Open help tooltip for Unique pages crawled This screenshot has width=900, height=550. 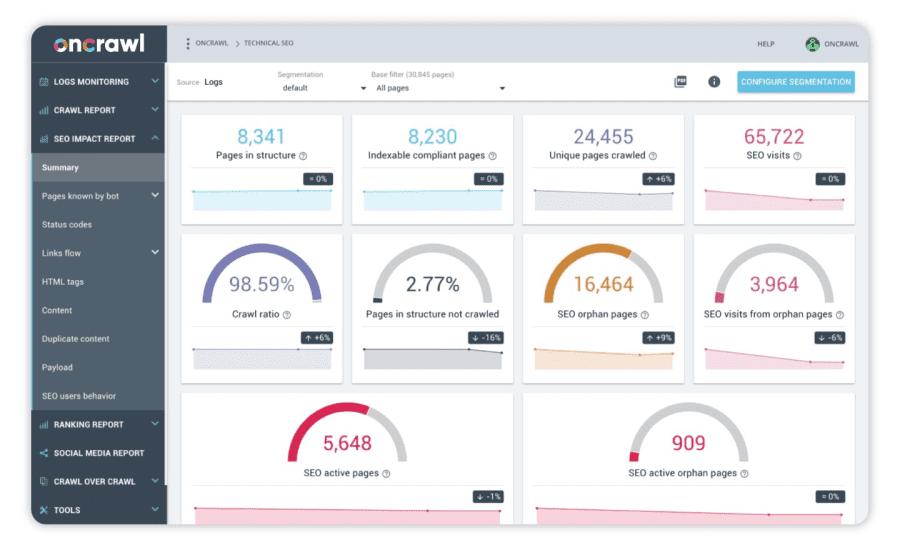[x=653, y=156]
